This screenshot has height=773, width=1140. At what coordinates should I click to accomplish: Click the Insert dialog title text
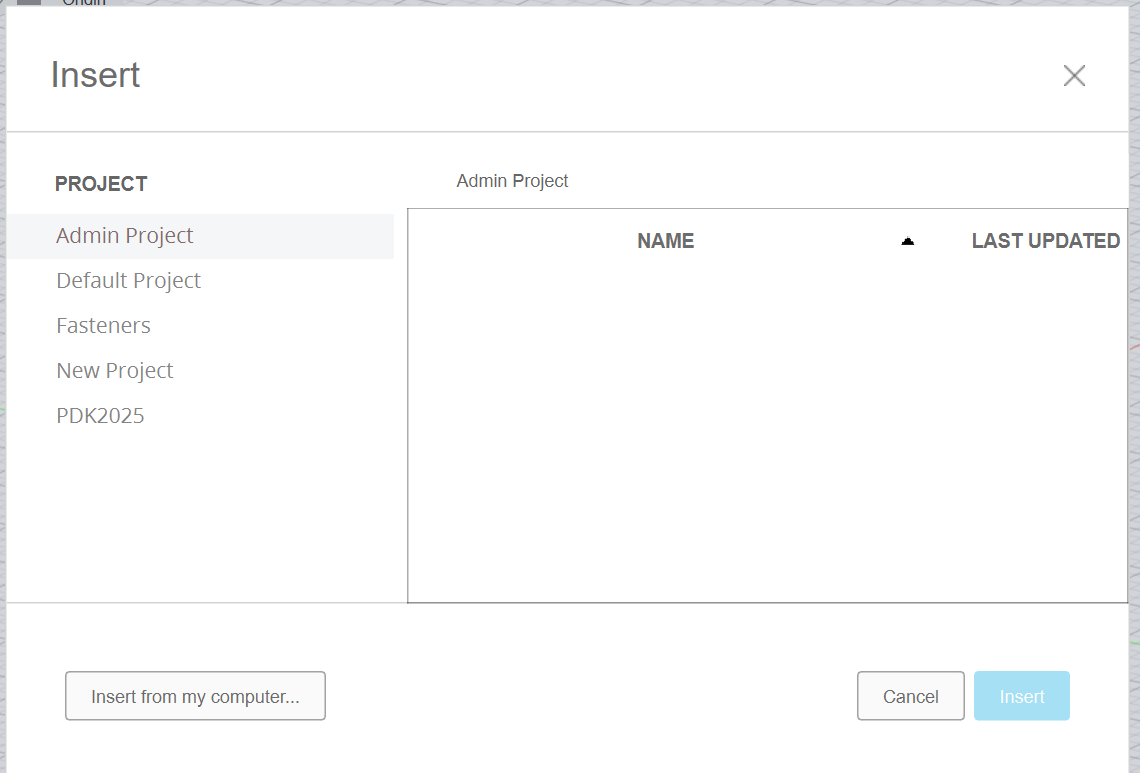pyautogui.click(x=95, y=76)
